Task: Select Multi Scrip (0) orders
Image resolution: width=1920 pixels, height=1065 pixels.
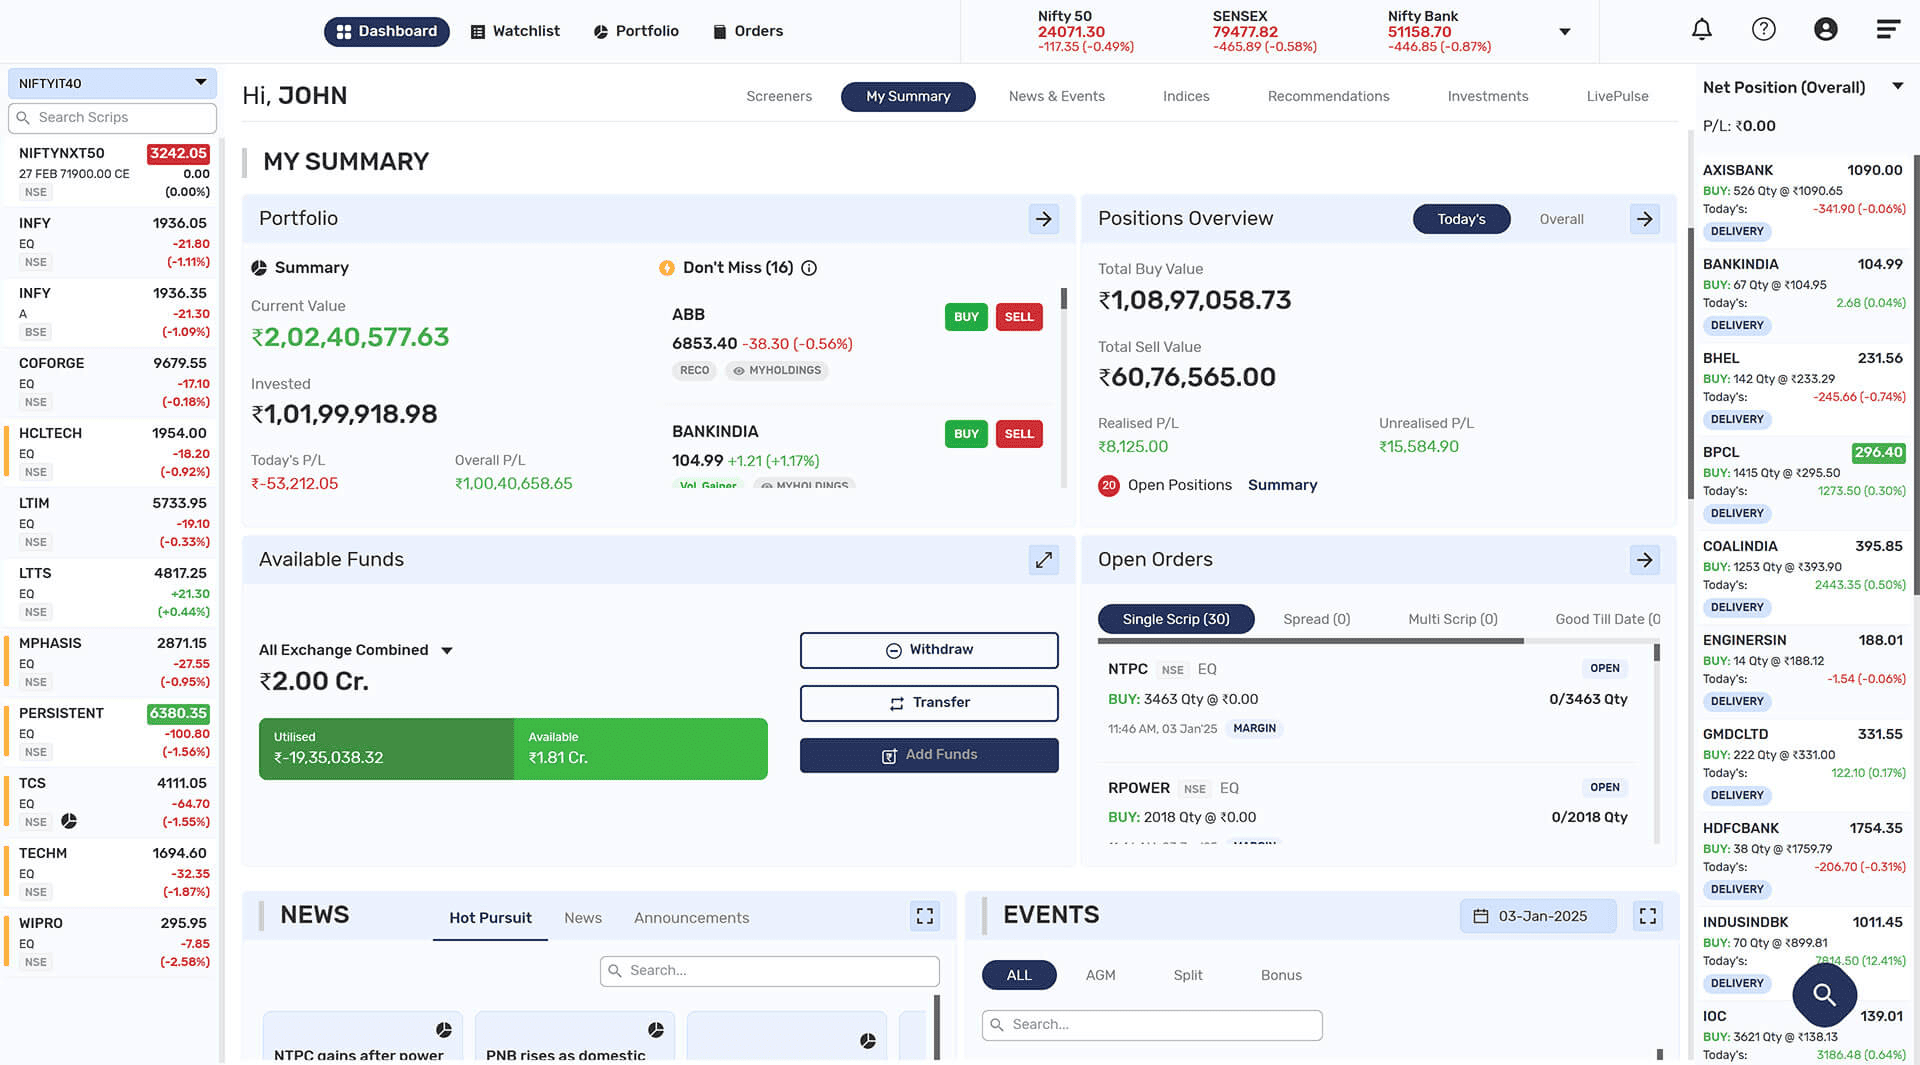Action: [1452, 619]
